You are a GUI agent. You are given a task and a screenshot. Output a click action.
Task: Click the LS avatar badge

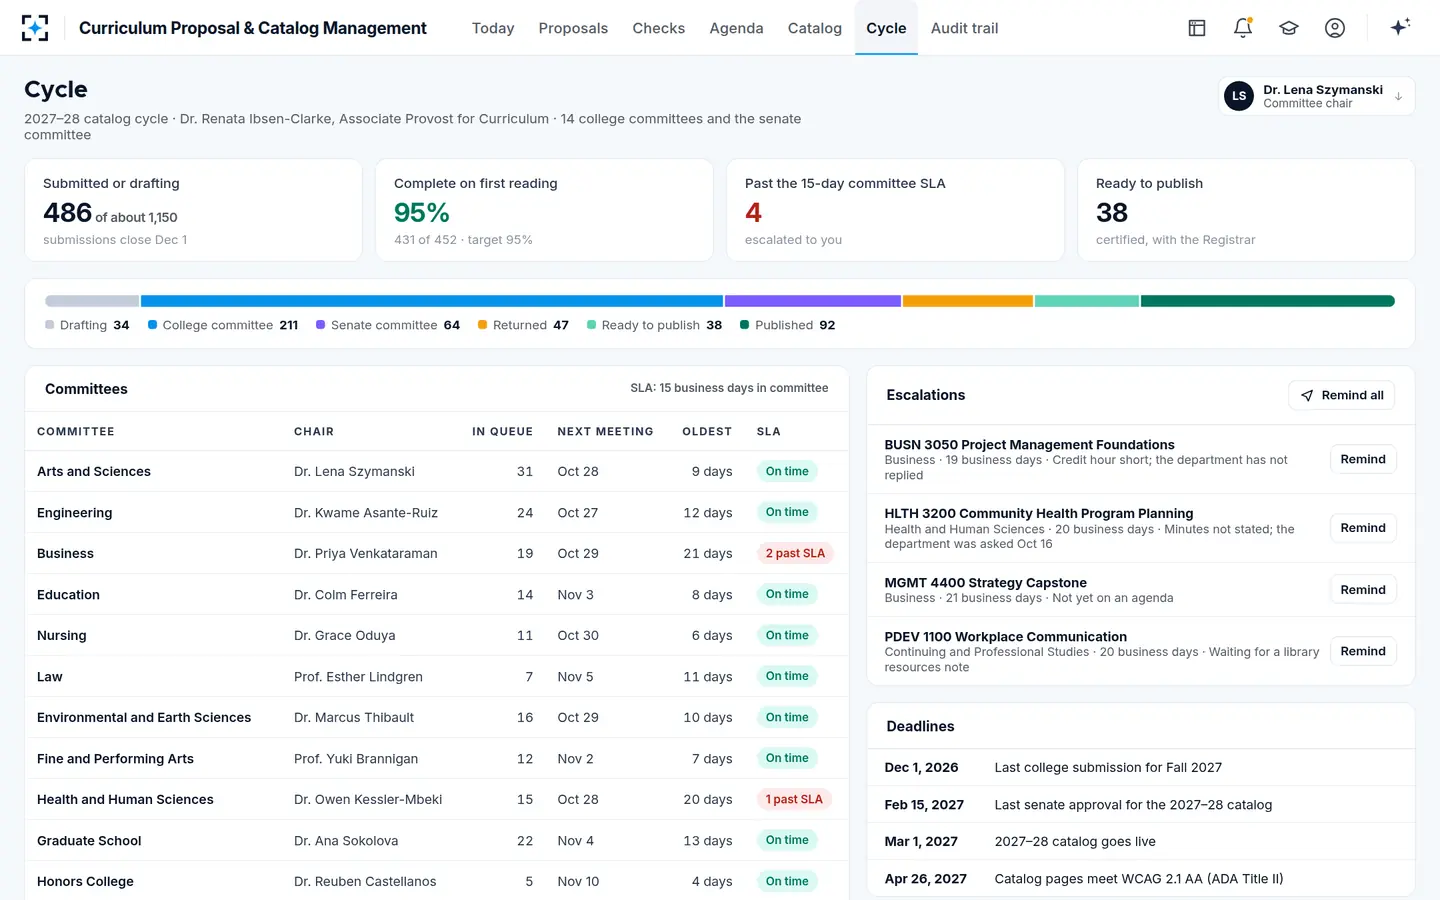[1239, 96]
